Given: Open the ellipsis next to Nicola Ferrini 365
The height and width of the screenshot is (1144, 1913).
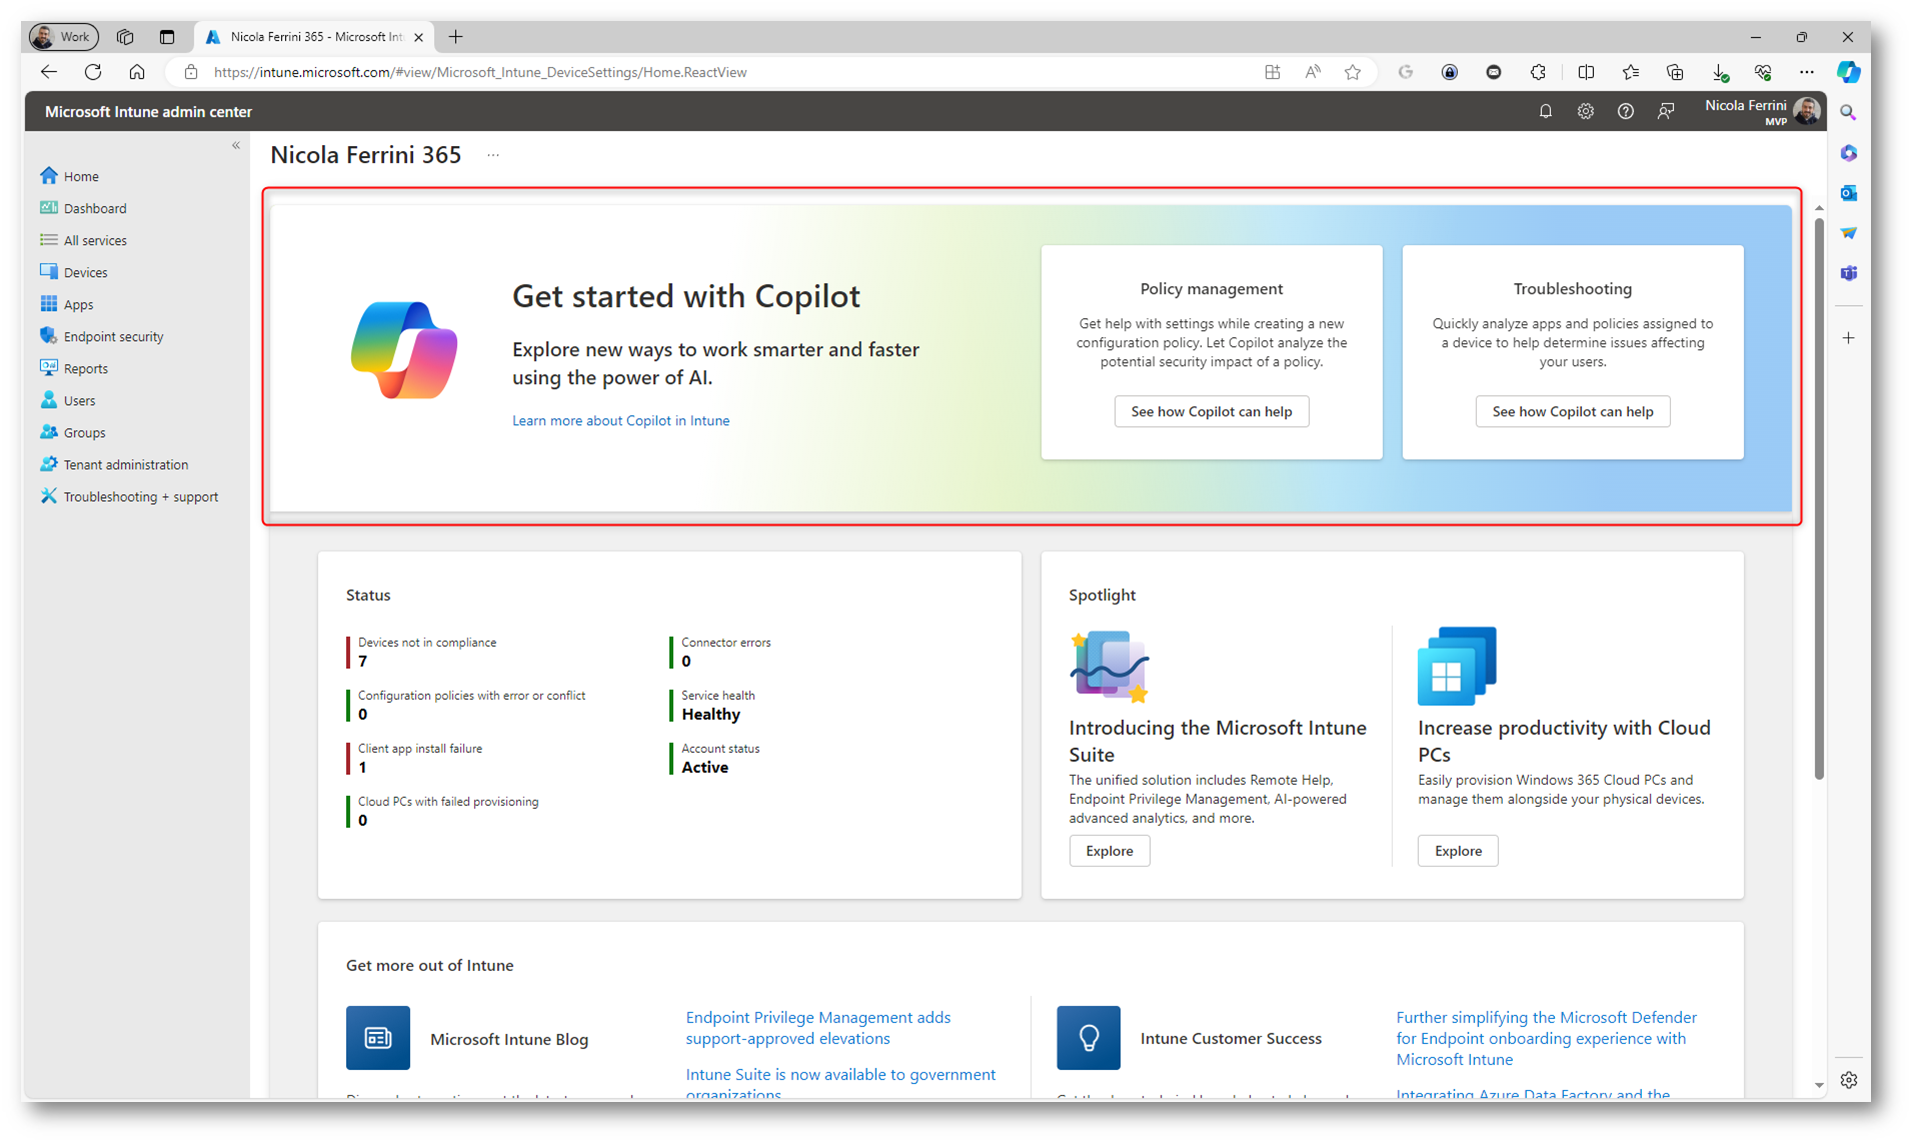Looking at the screenshot, I should pos(493,155).
